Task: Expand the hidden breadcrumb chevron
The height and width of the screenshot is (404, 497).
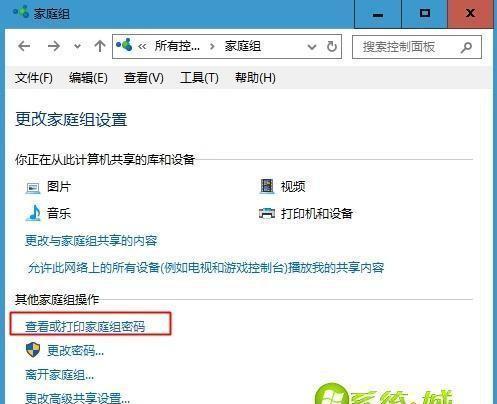Action: (142, 47)
